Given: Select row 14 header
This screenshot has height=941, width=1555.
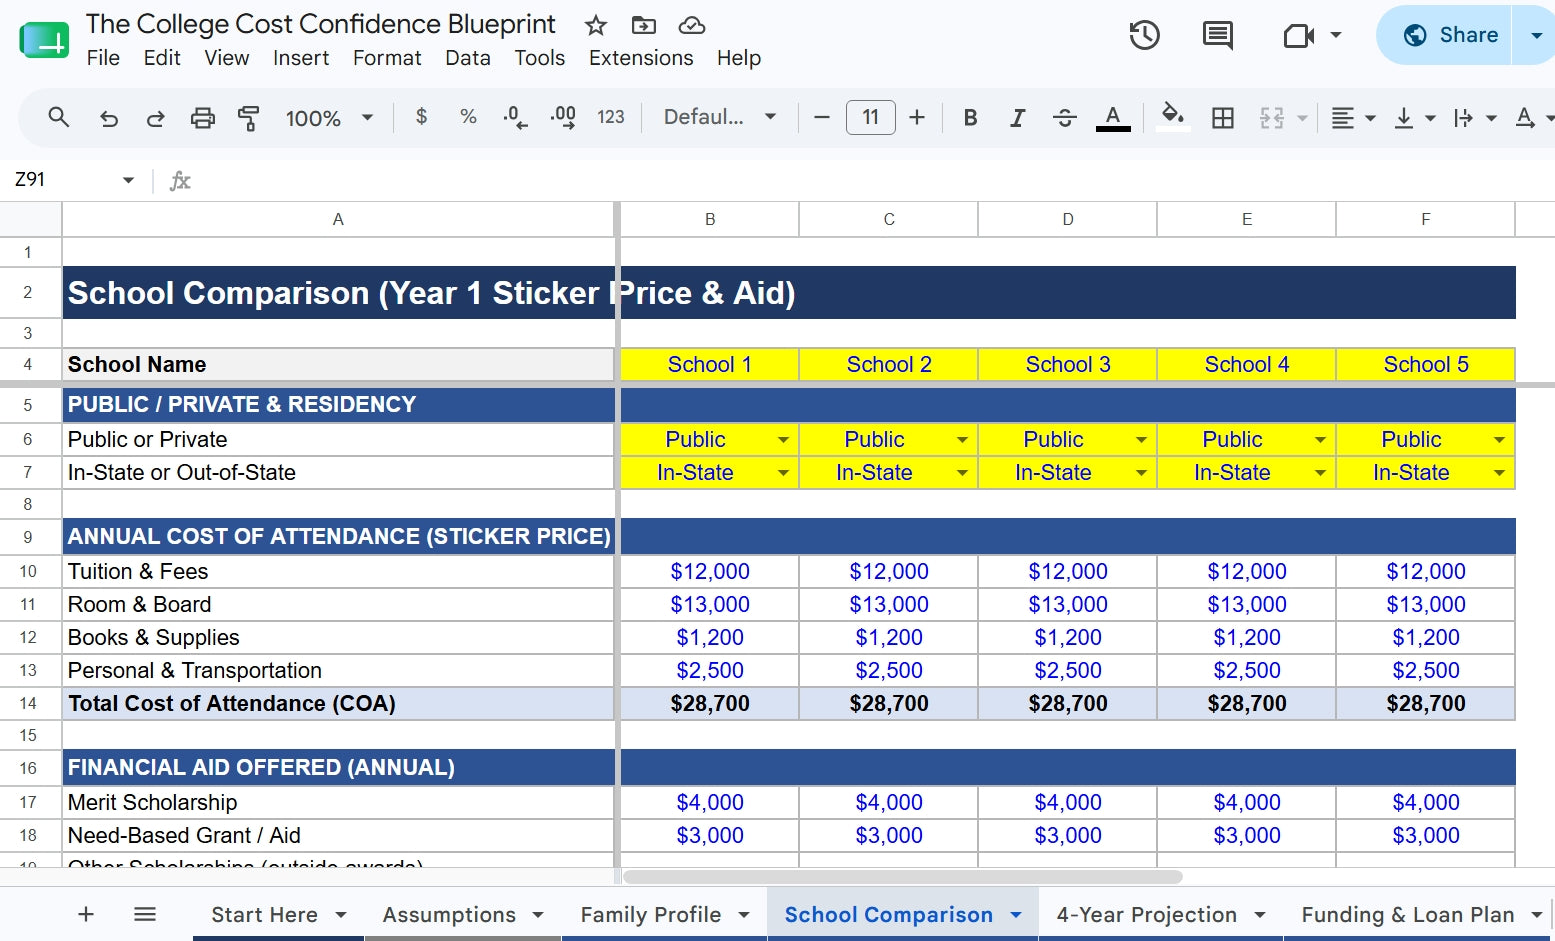Looking at the screenshot, I should click(28, 703).
